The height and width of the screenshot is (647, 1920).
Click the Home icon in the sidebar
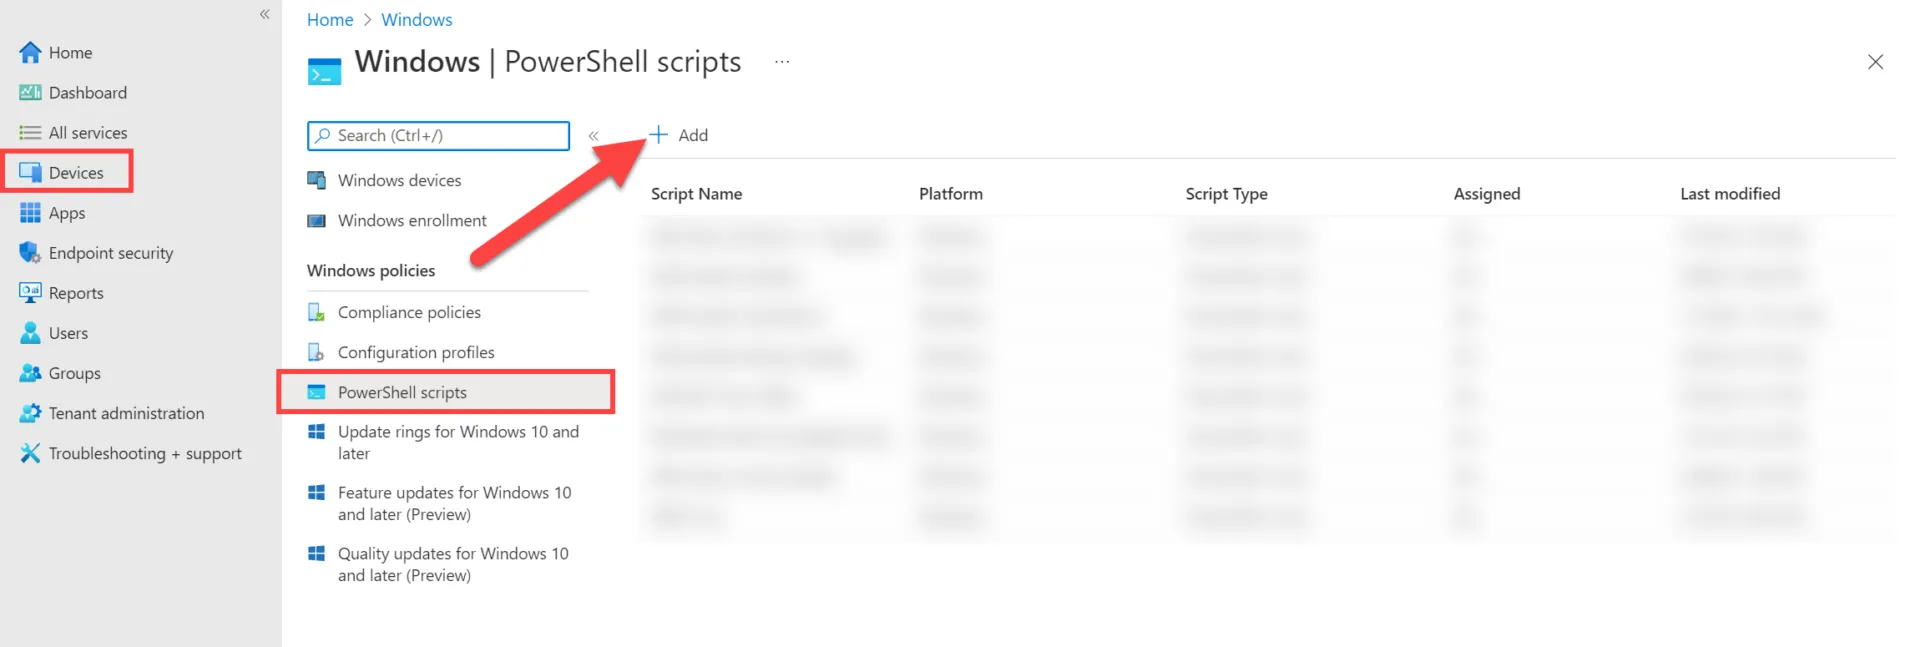coord(30,52)
